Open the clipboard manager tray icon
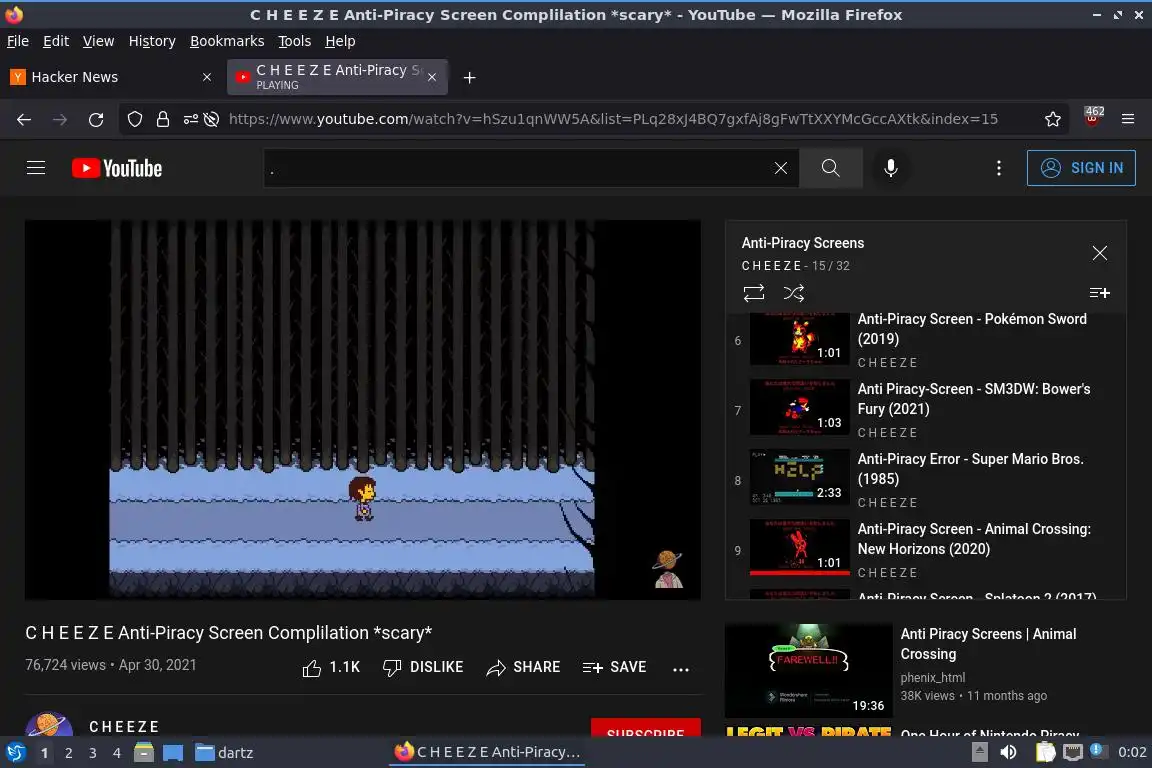The height and width of the screenshot is (768, 1152). [1045, 753]
